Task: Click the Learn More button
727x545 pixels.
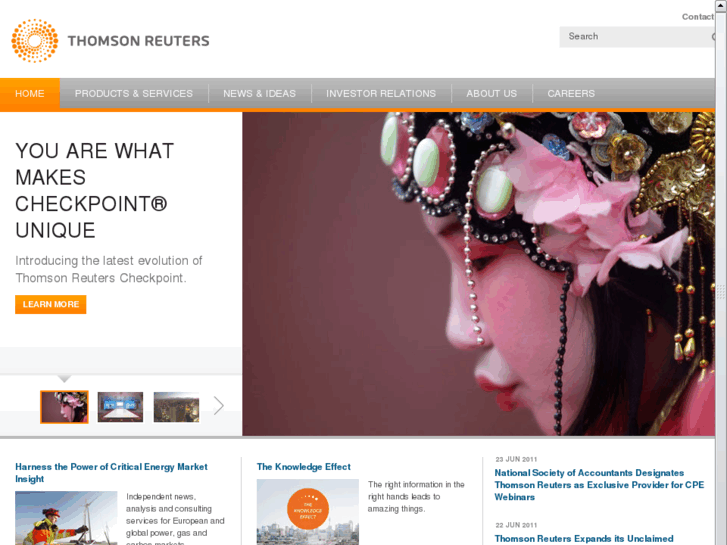Action: click(x=51, y=304)
